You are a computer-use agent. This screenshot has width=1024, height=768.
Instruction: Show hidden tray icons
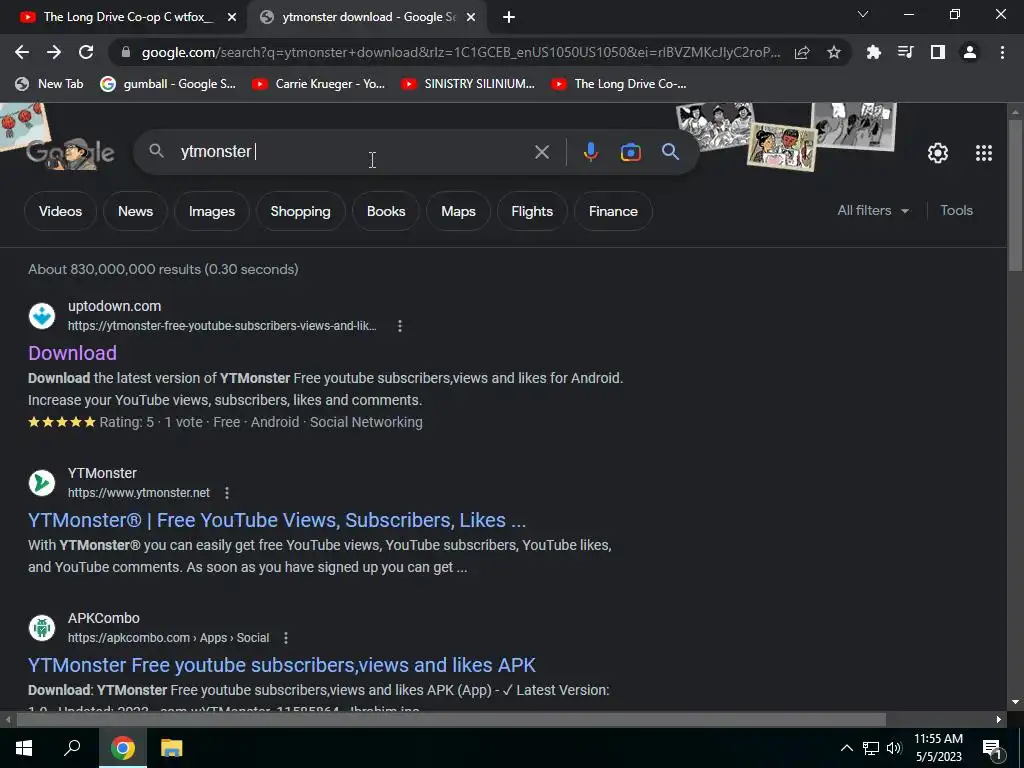pyautogui.click(x=846, y=748)
